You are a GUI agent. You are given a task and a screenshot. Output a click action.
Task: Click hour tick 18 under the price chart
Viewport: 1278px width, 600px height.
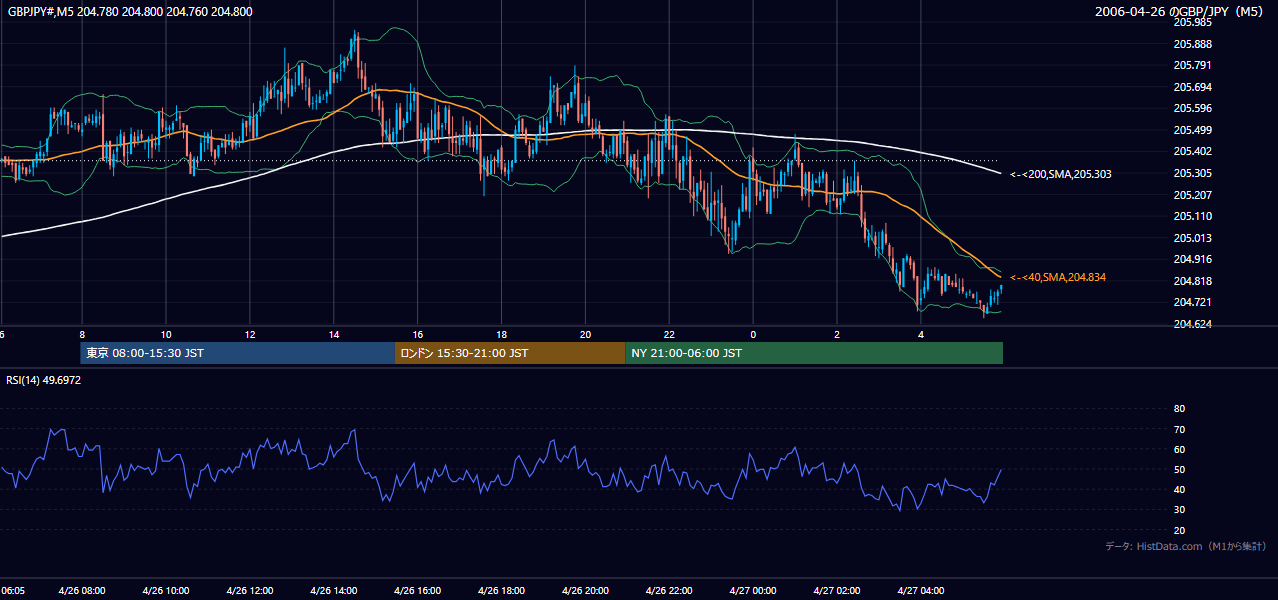pyautogui.click(x=502, y=334)
